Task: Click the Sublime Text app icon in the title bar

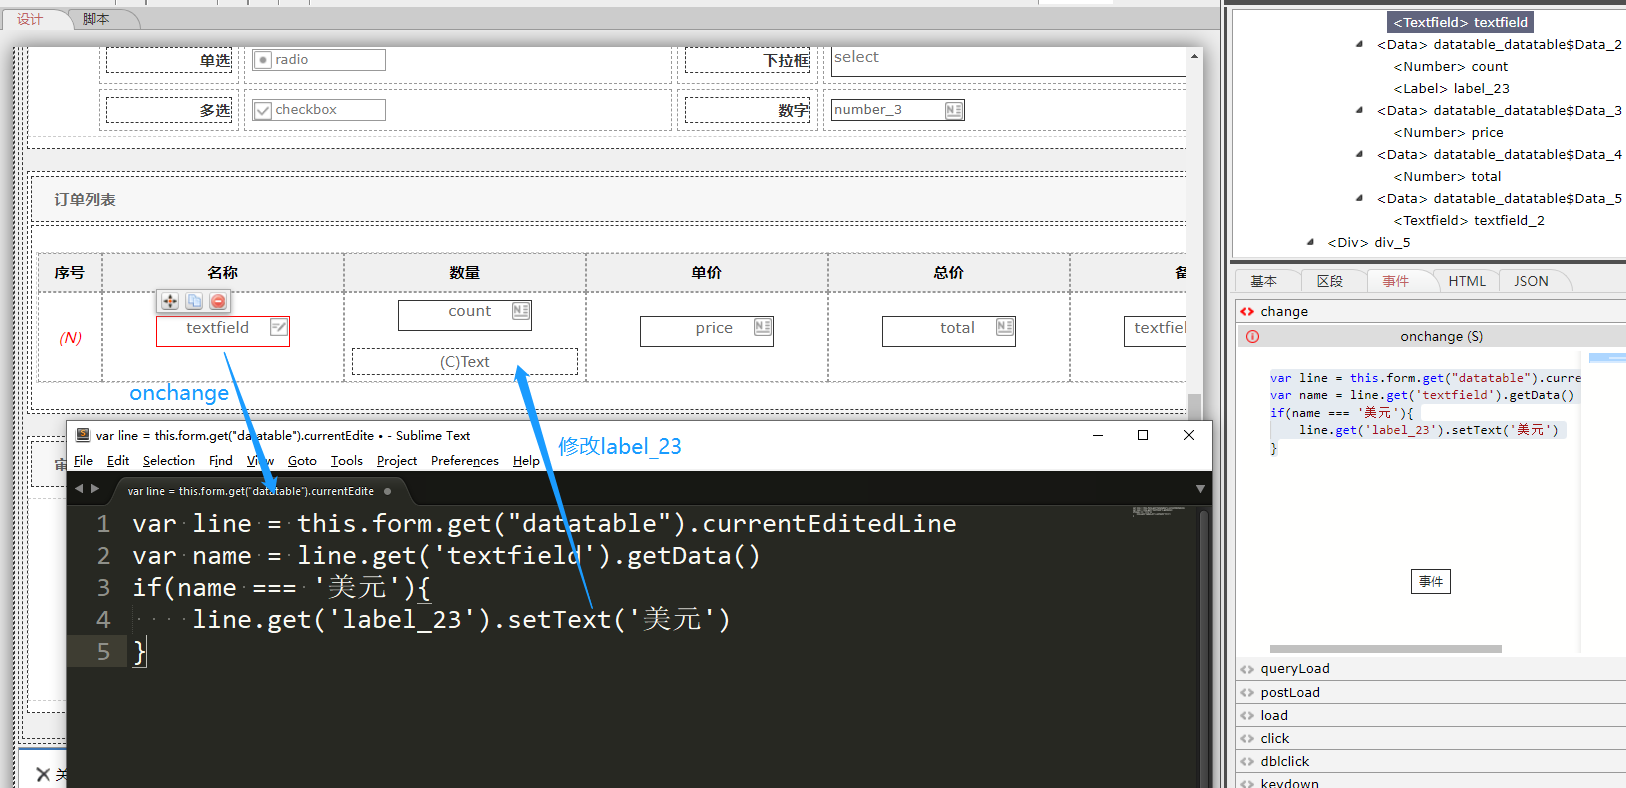Action: [83, 435]
